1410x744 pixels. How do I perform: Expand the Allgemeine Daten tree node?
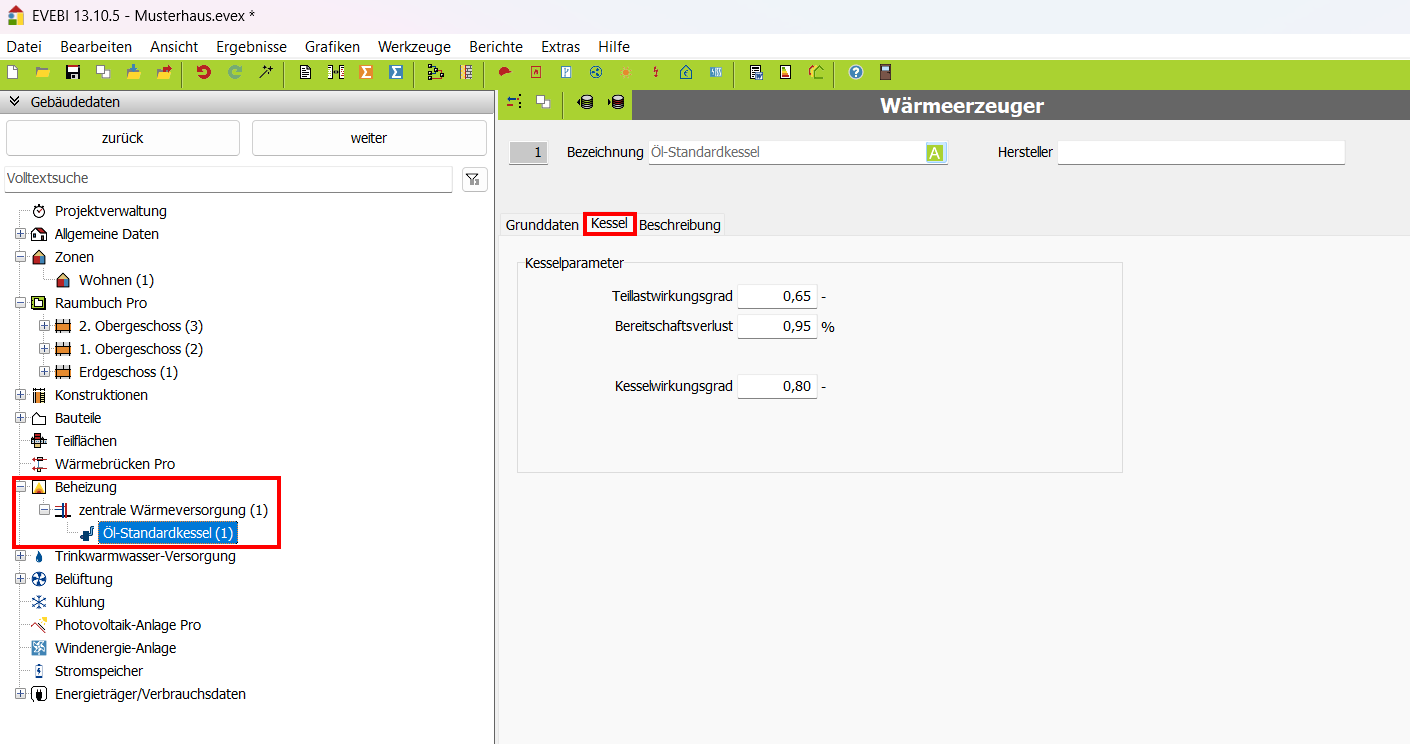click(x=20, y=234)
